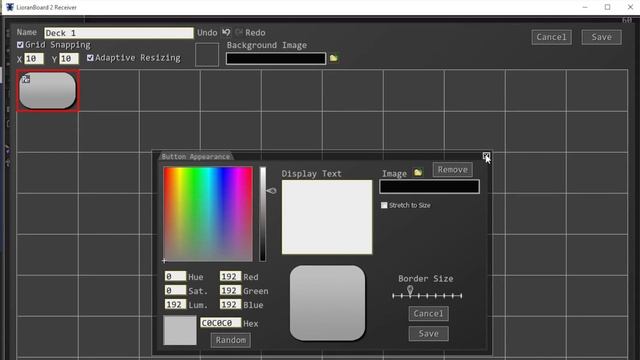The width and height of the screenshot is (640, 360).
Task: Remove the button image
Action: click(453, 170)
